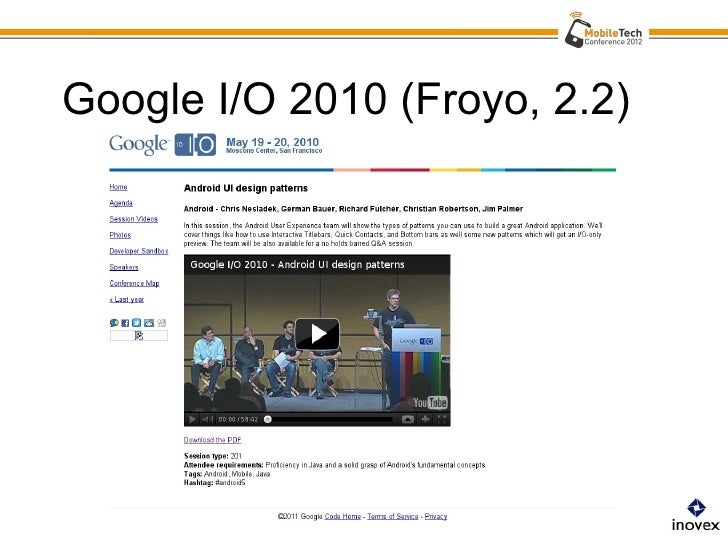
Task: Open the video quality pop-up menu
Action: (408, 420)
